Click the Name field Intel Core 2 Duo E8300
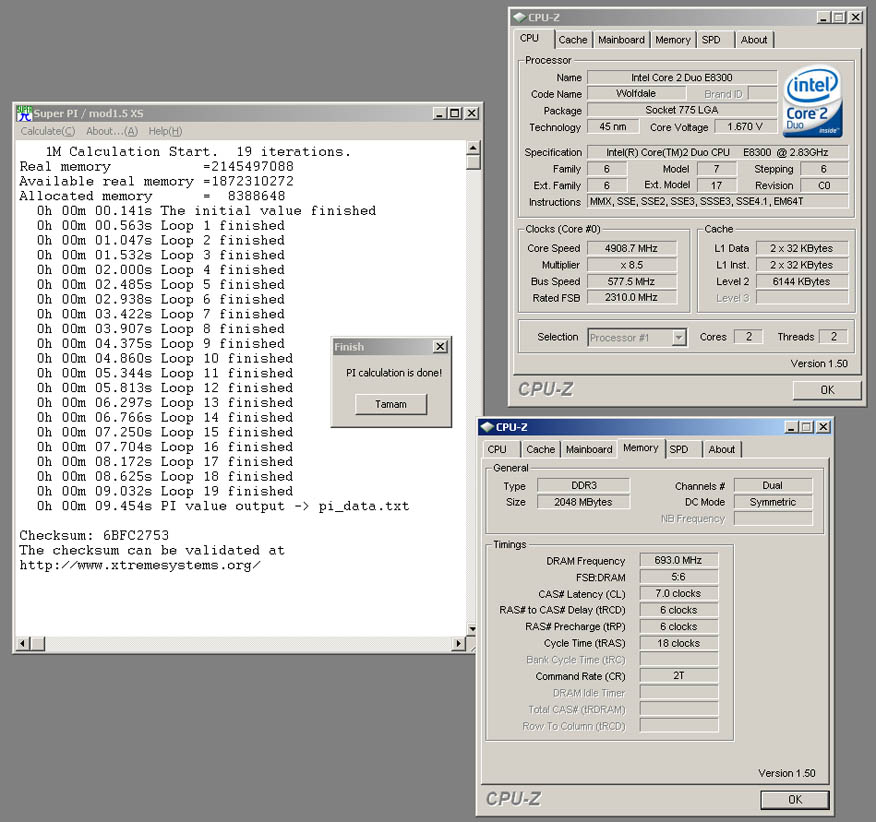This screenshot has height=822, width=876. (x=682, y=78)
